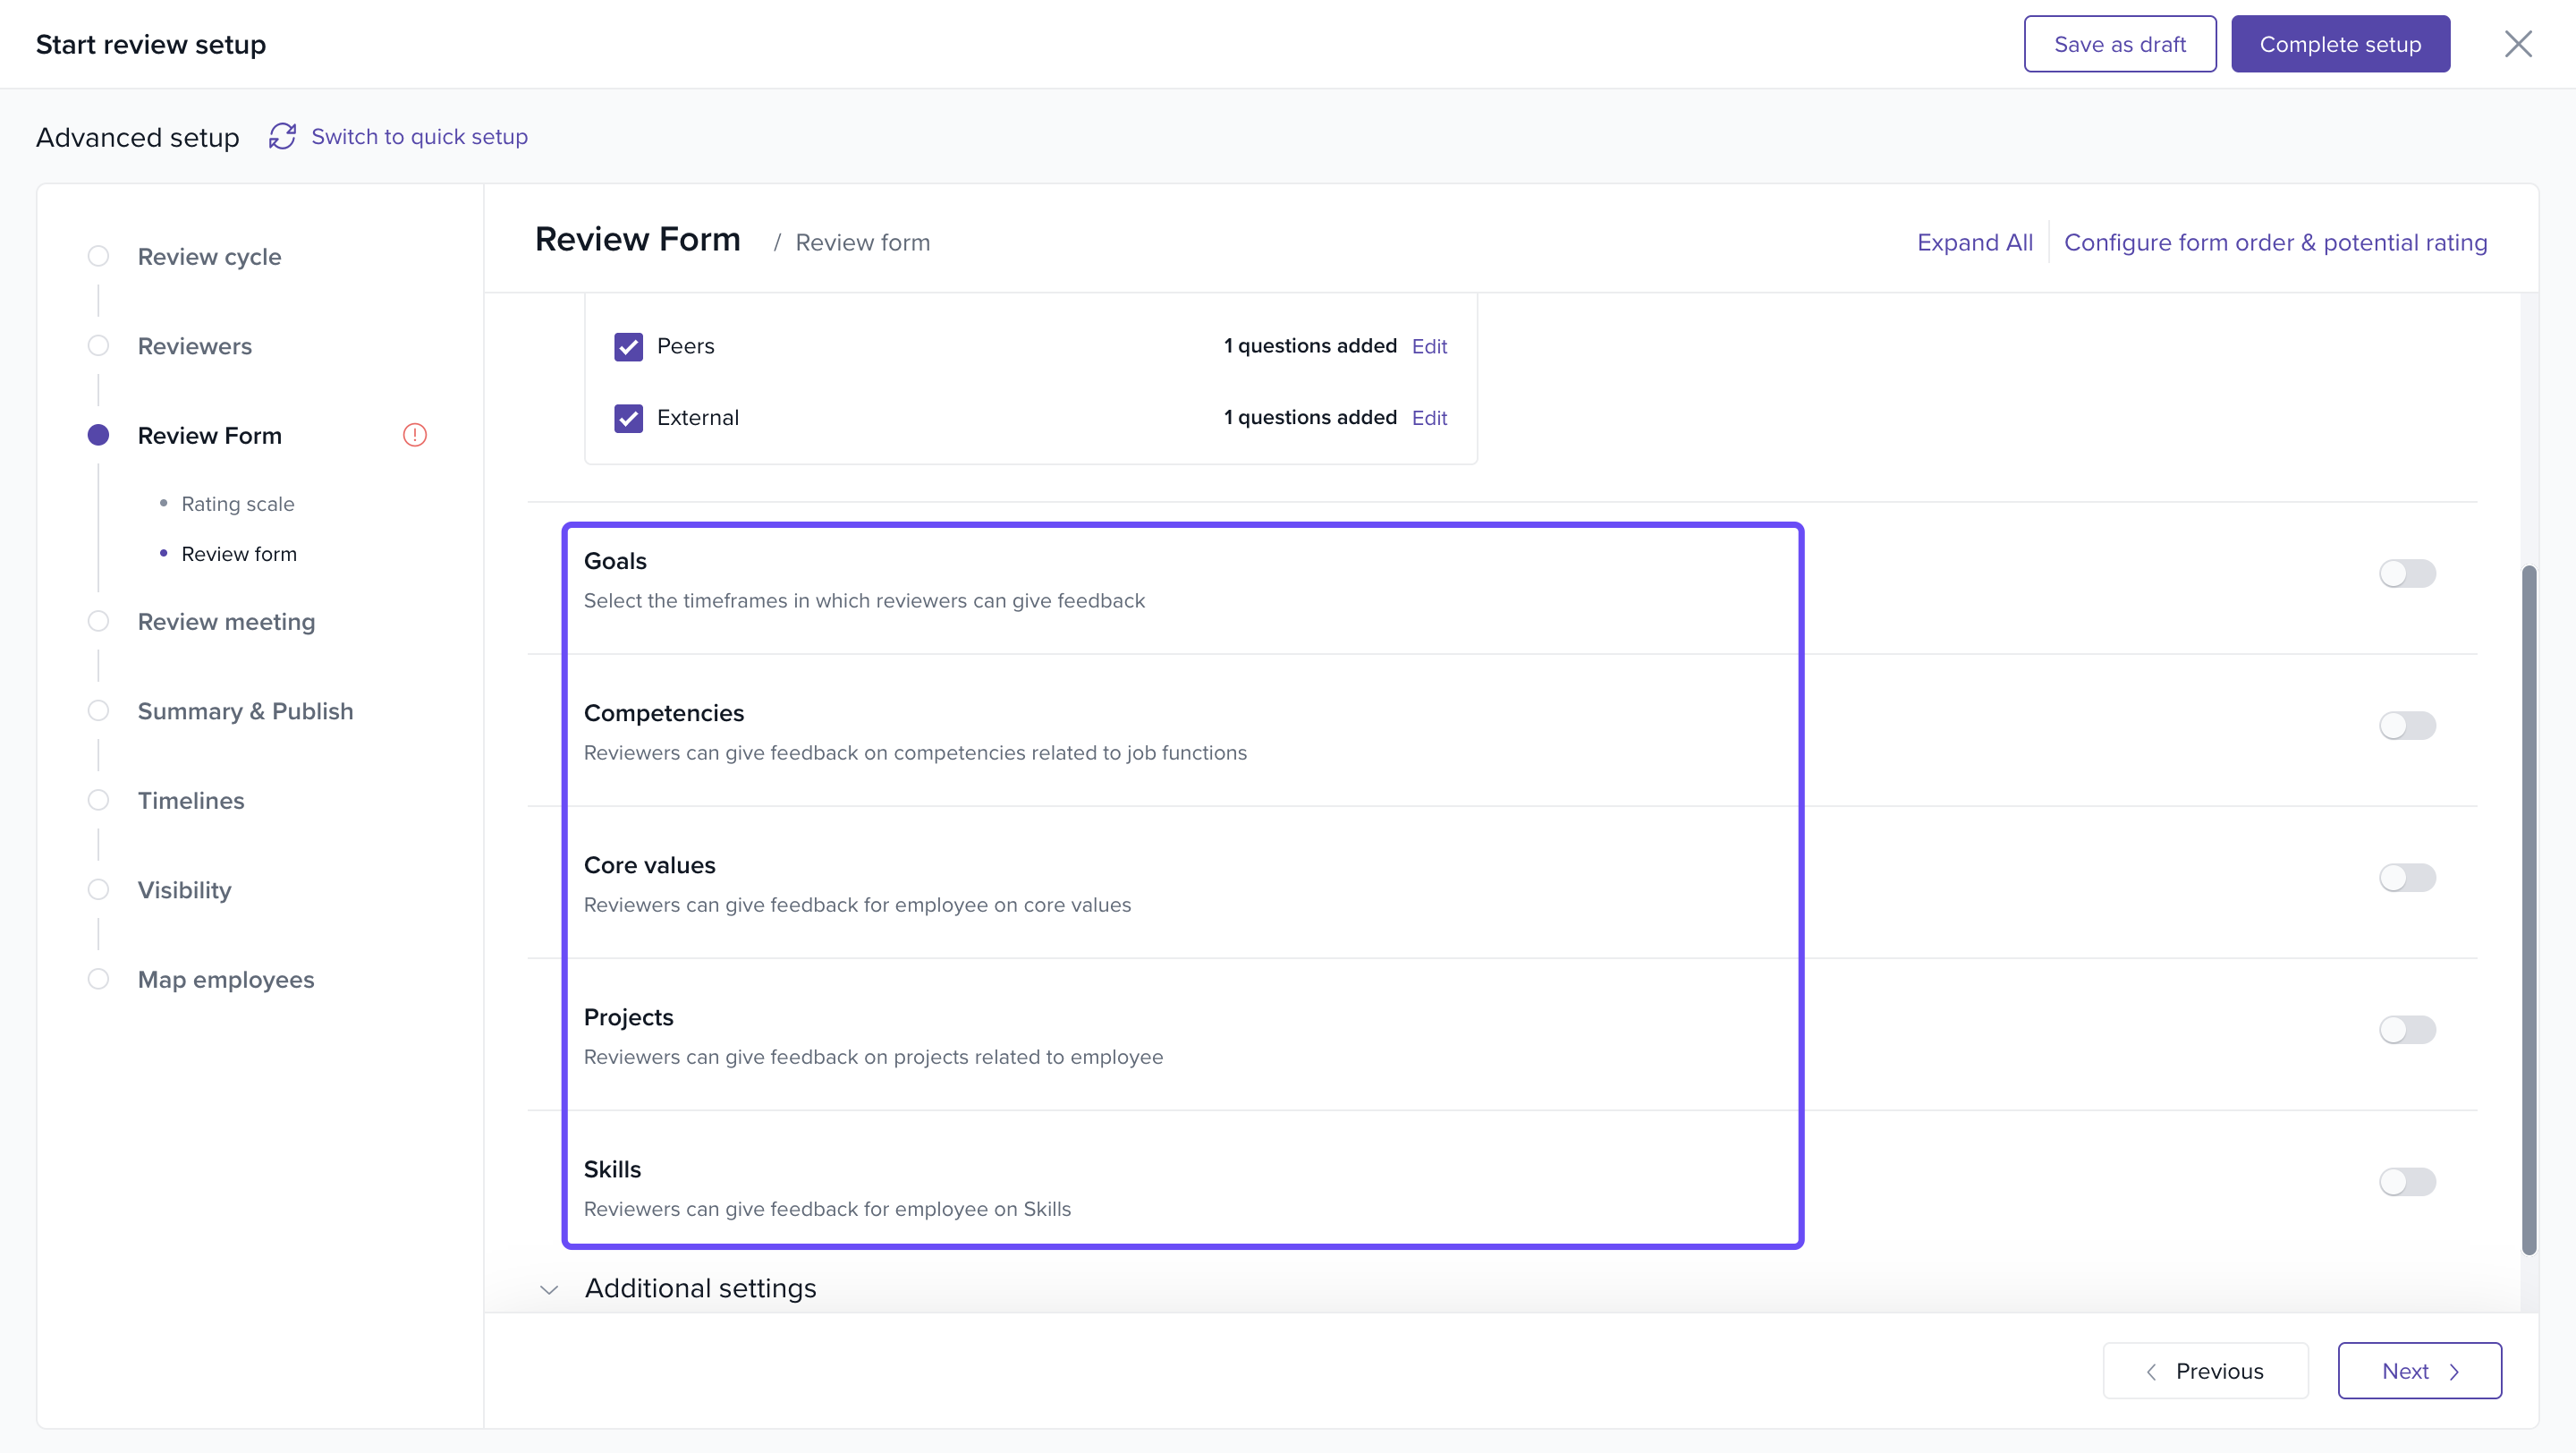The height and width of the screenshot is (1453, 2576).
Task: Go to Review meeting step
Action: click(226, 622)
